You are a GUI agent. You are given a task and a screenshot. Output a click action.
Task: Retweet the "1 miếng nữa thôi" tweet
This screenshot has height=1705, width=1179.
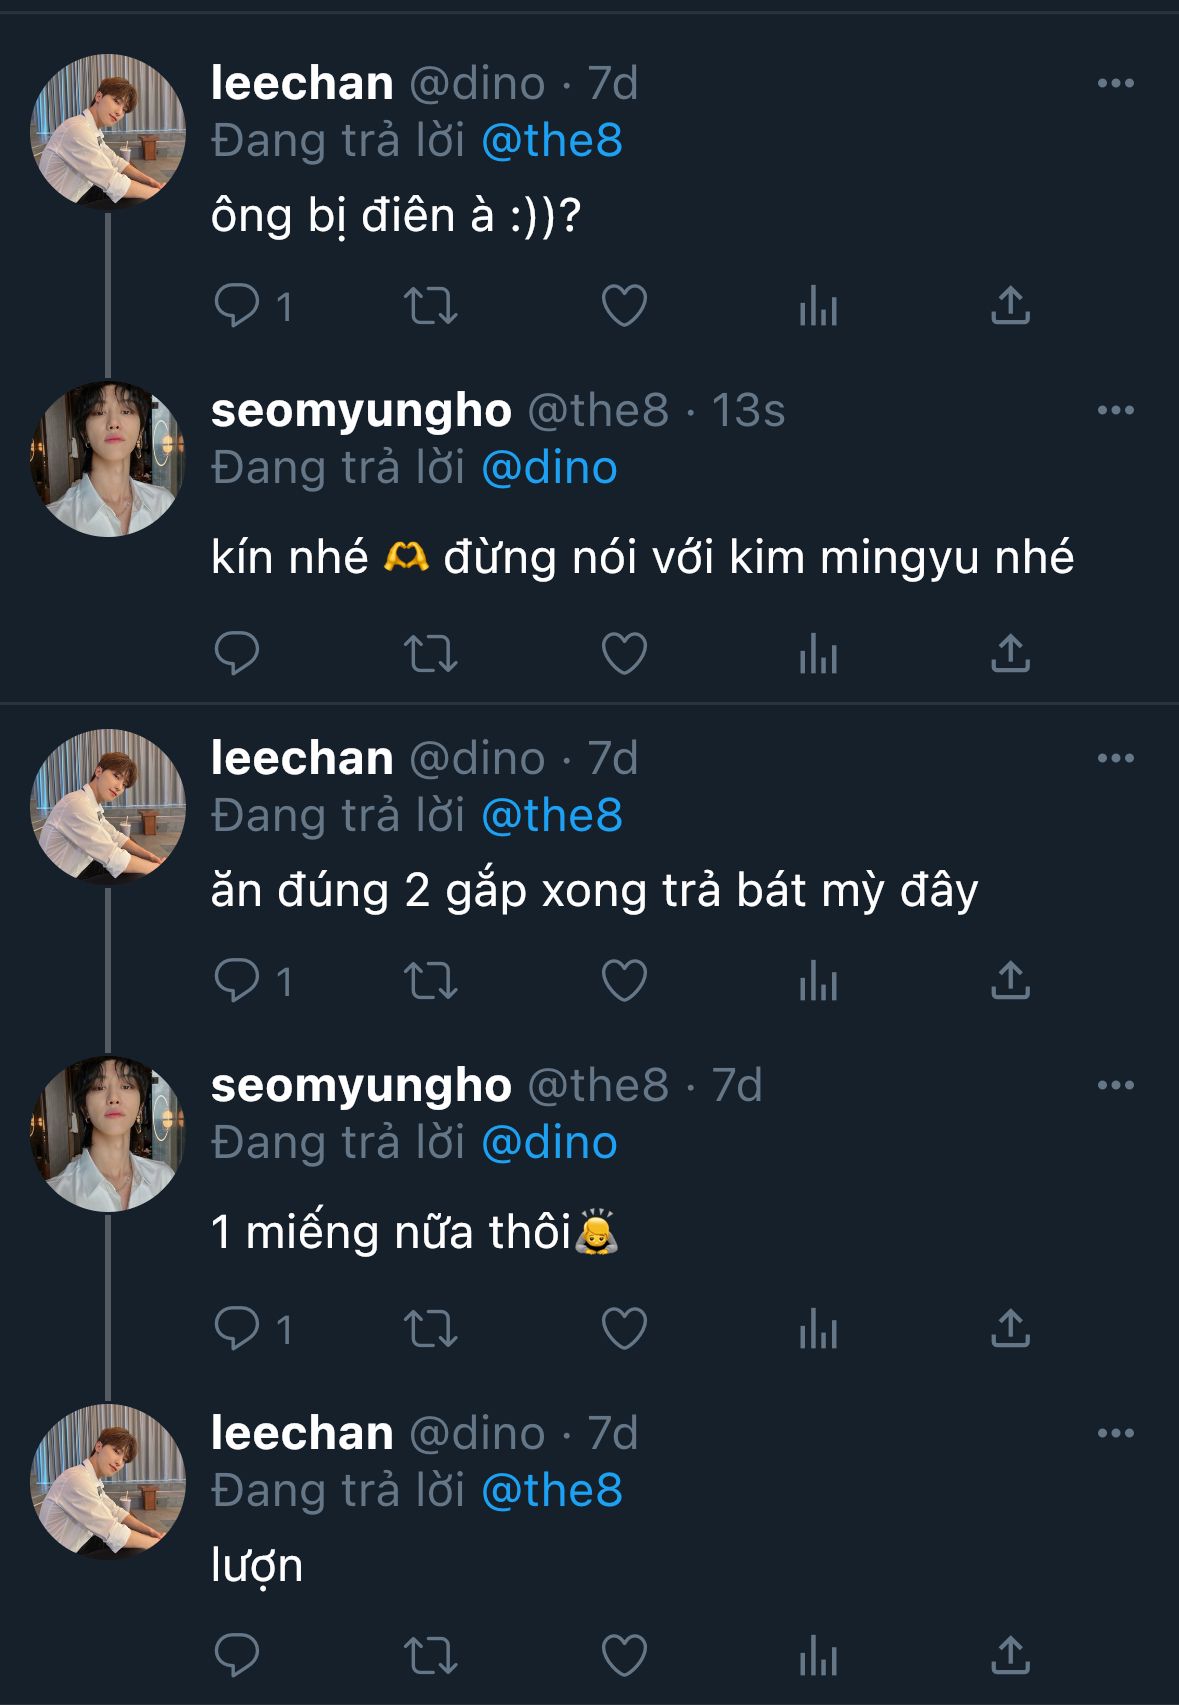[431, 1329]
